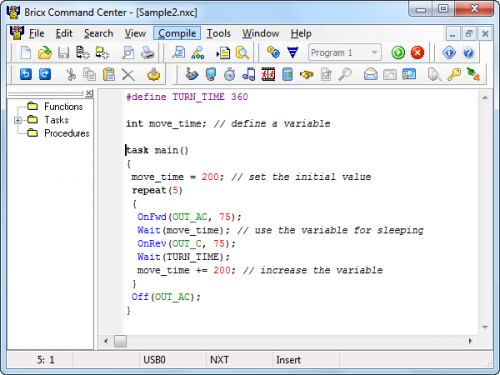Click the horizontal scroll right arrow
Viewport: 500px width, 375px height.
click(x=470, y=341)
